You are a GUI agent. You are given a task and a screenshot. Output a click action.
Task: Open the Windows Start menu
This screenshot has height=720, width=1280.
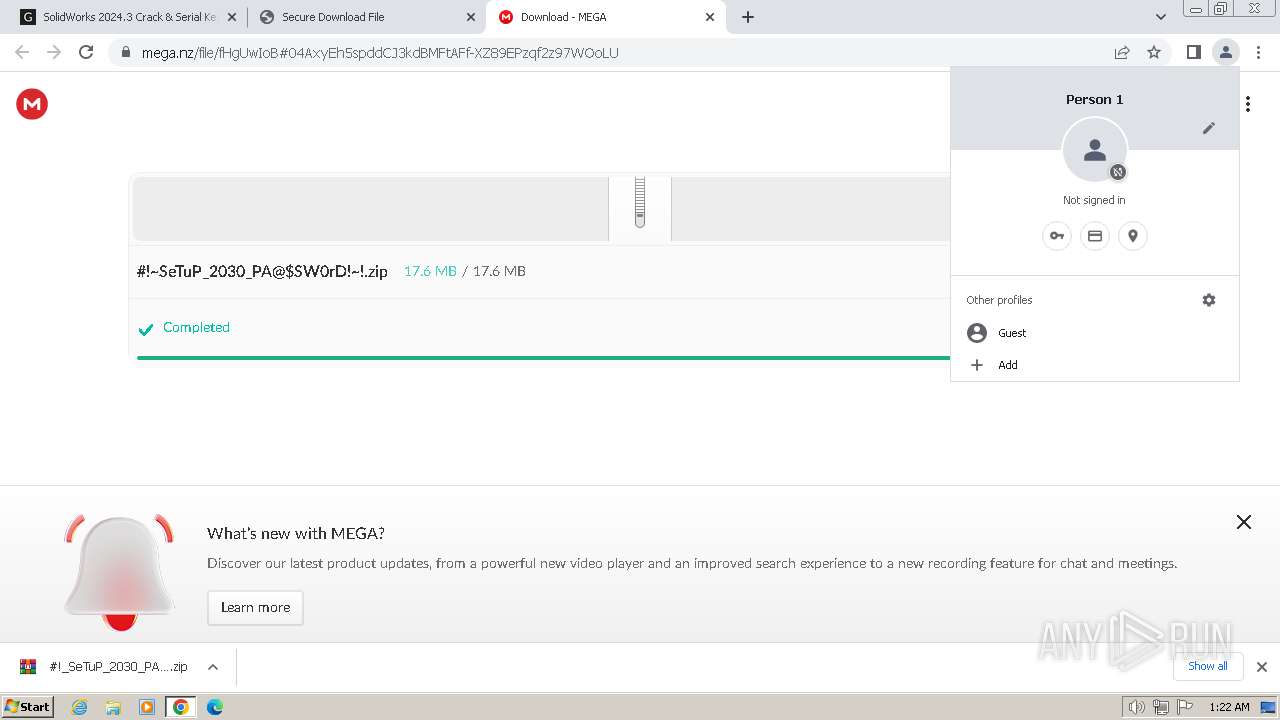(28, 706)
